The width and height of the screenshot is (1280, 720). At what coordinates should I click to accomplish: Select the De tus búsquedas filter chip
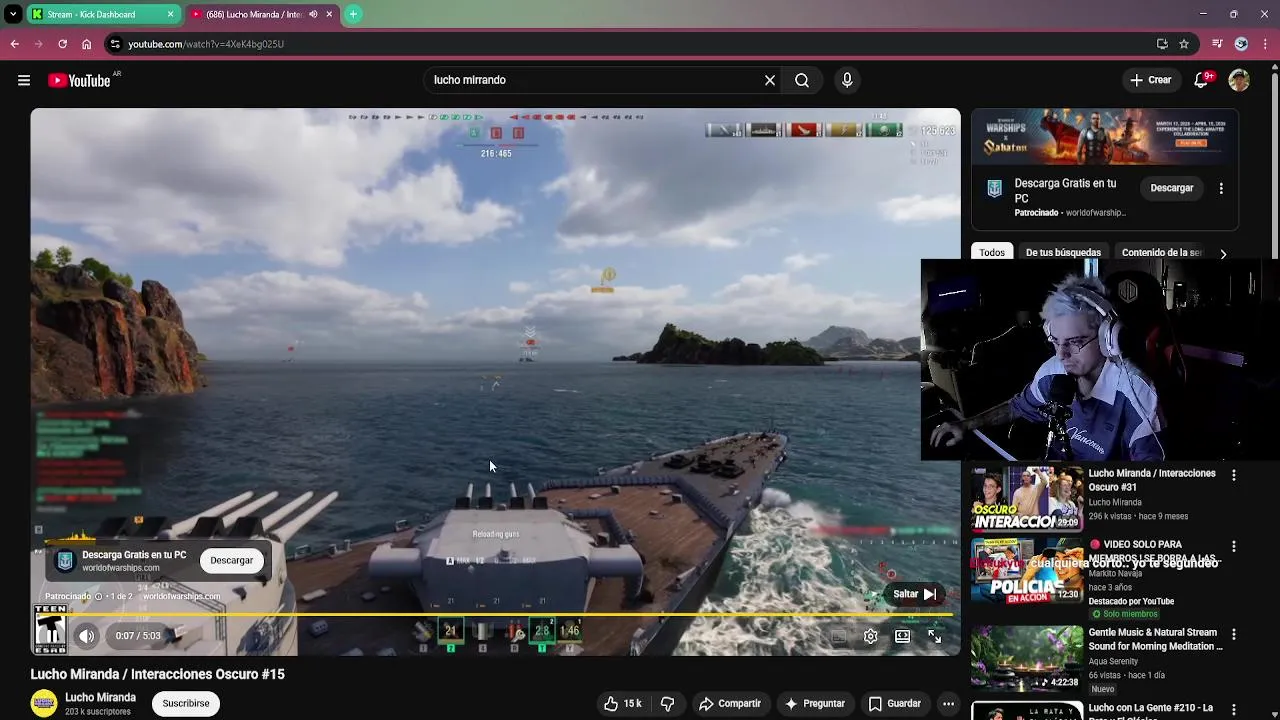[x=1063, y=253]
